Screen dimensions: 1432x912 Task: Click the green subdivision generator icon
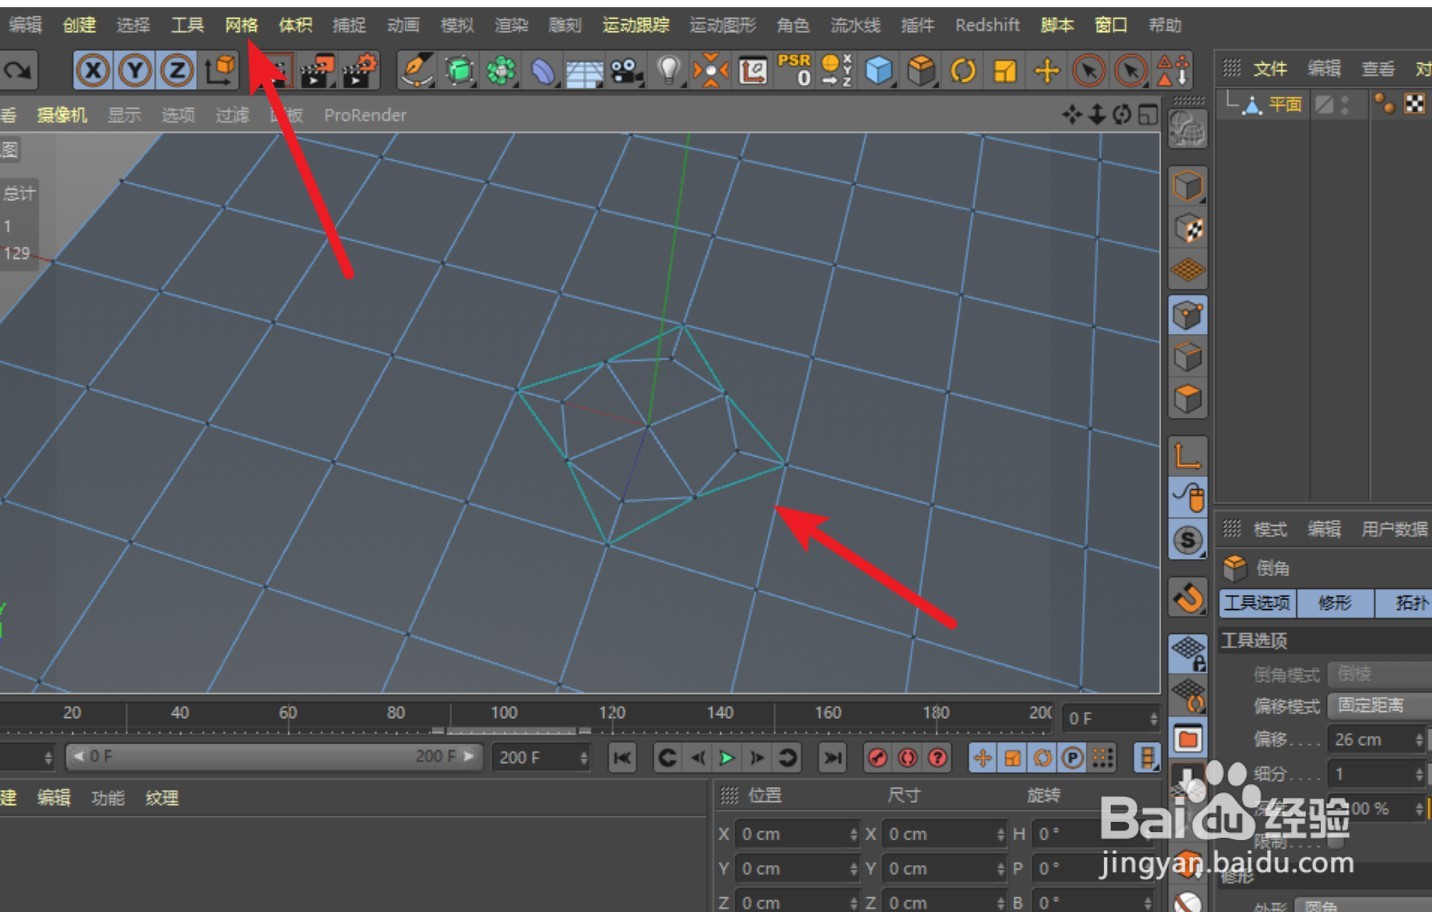click(459, 70)
